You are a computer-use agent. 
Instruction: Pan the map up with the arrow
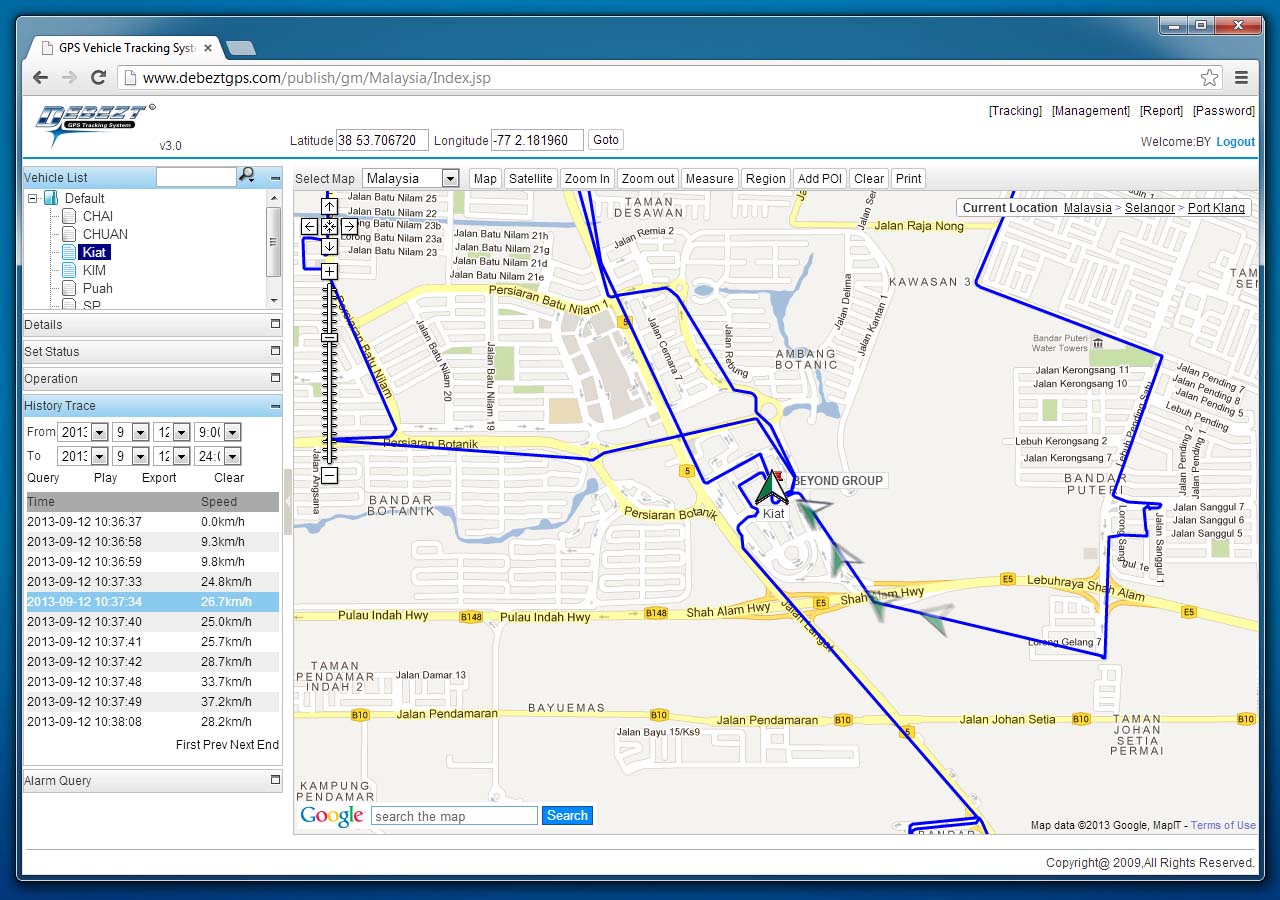click(x=329, y=207)
